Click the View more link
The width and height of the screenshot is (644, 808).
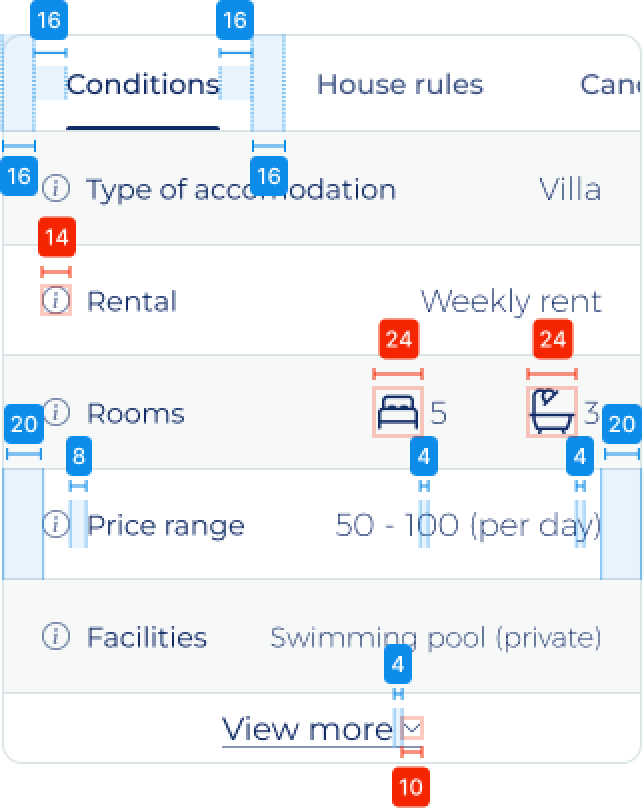point(306,729)
